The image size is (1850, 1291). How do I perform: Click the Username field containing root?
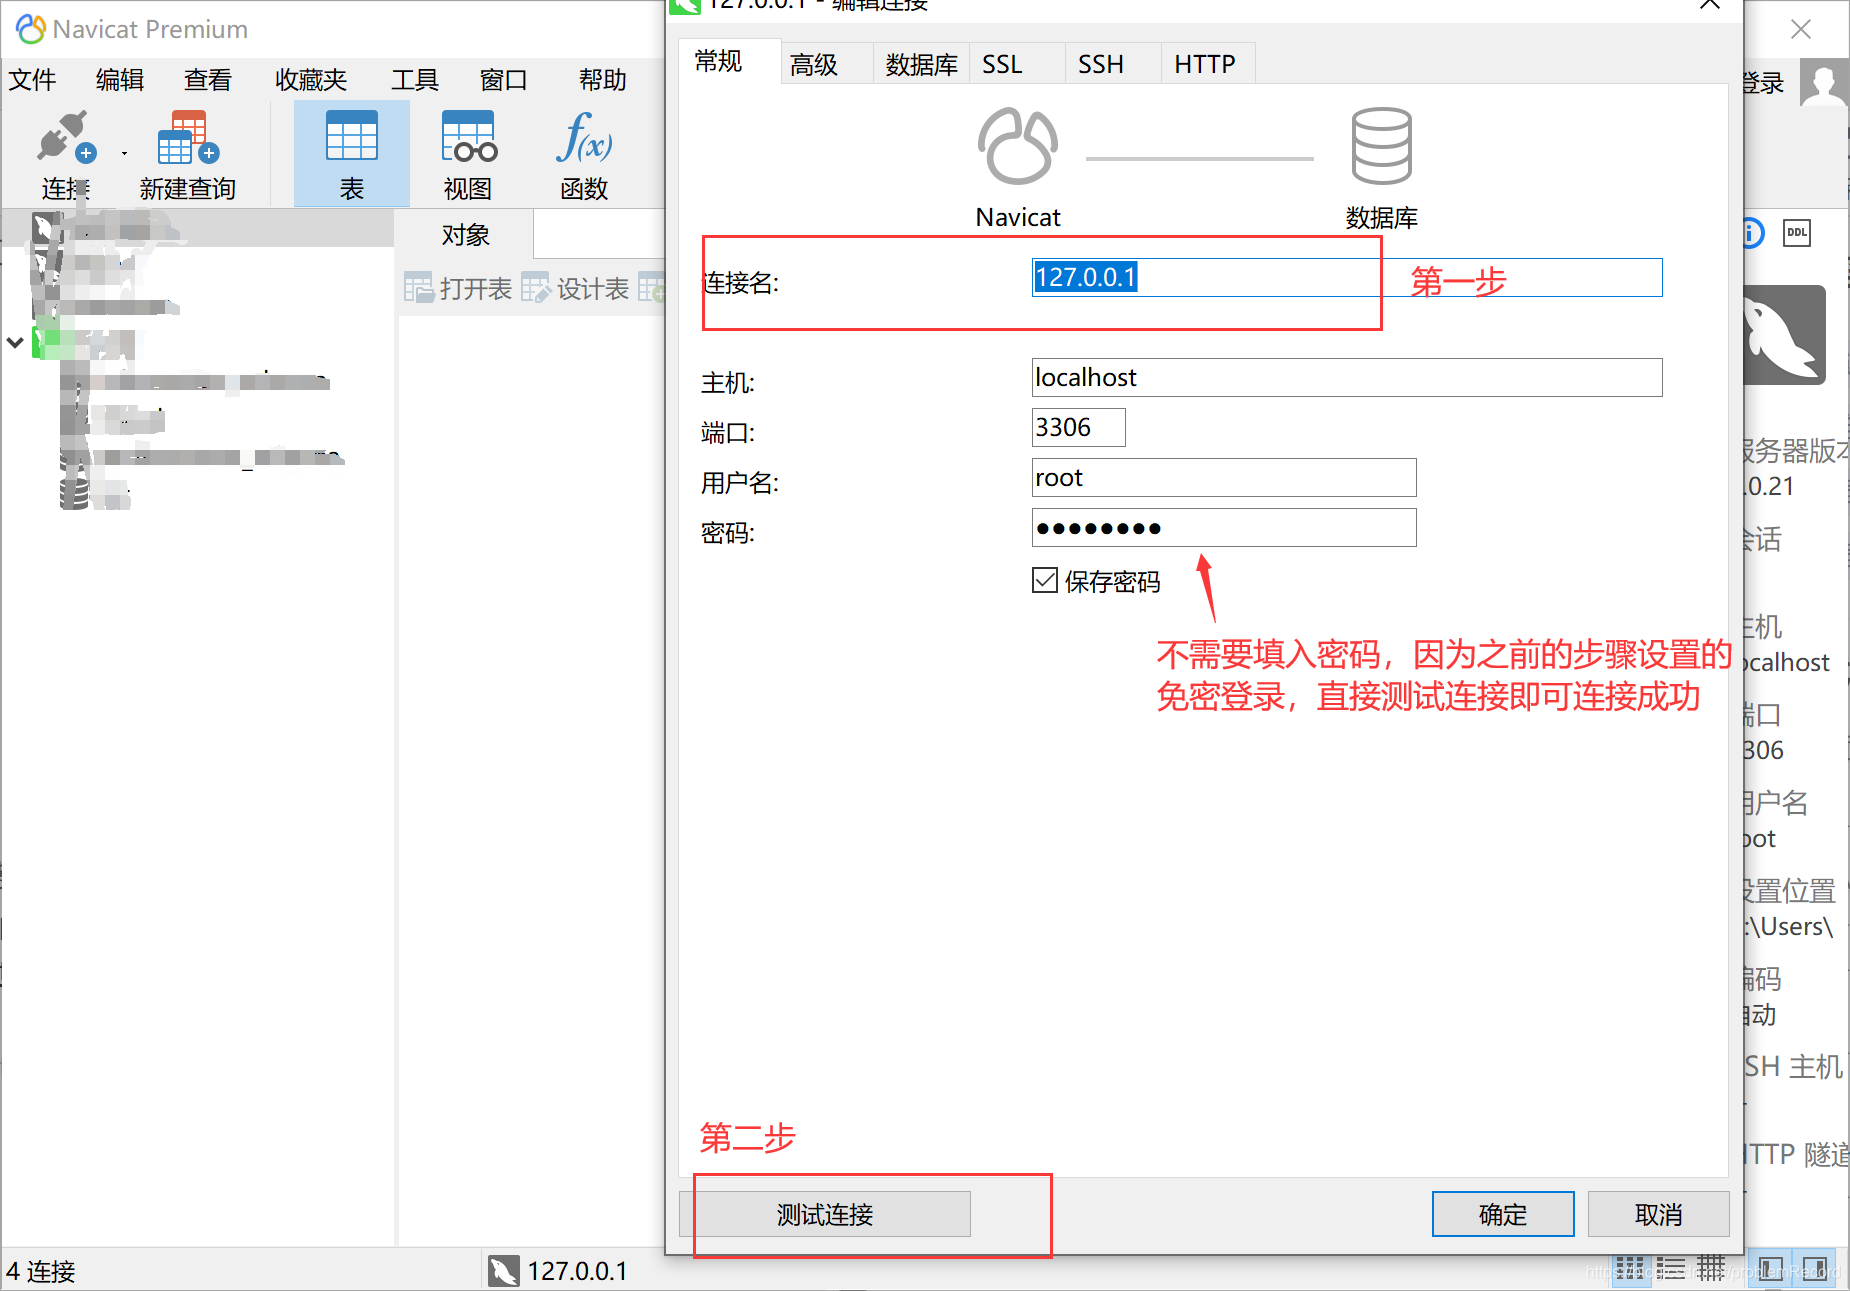(x=1224, y=477)
